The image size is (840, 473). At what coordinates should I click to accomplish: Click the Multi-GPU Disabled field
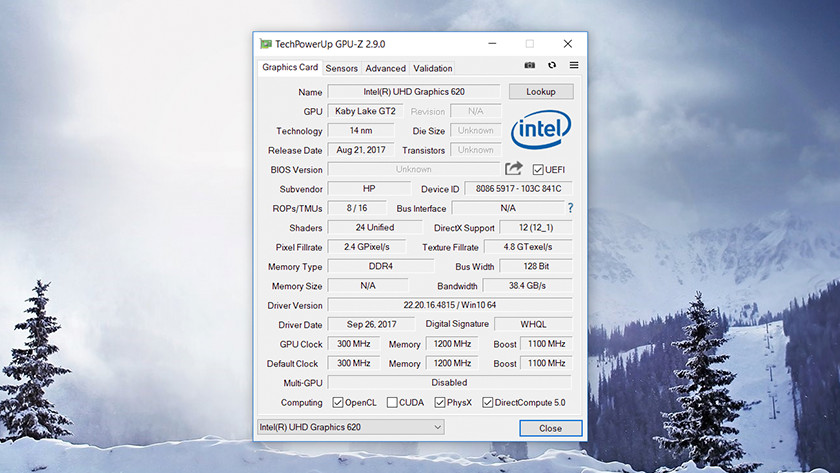[x=450, y=382]
